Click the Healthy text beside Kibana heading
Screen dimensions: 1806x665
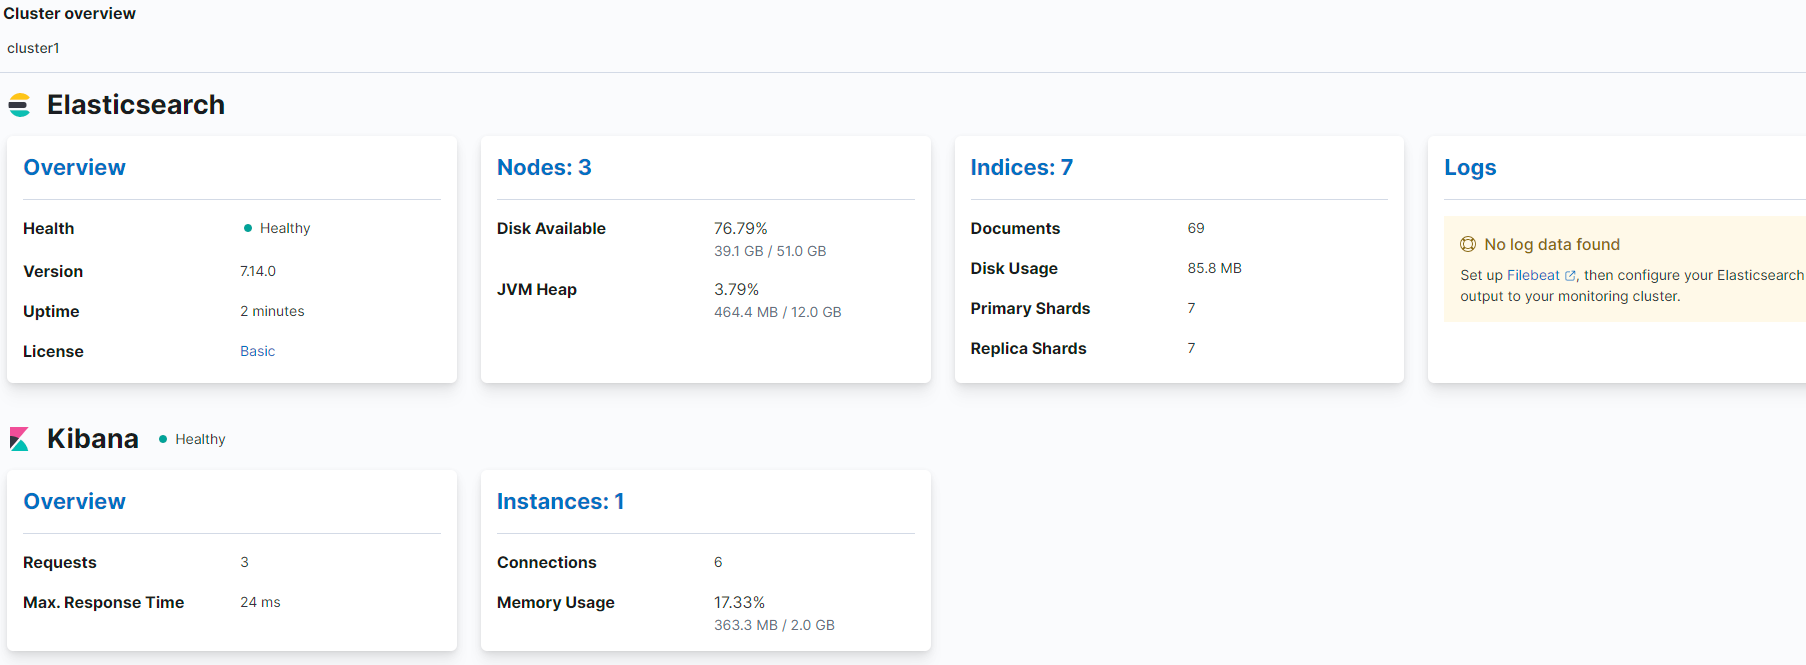pos(200,439)
